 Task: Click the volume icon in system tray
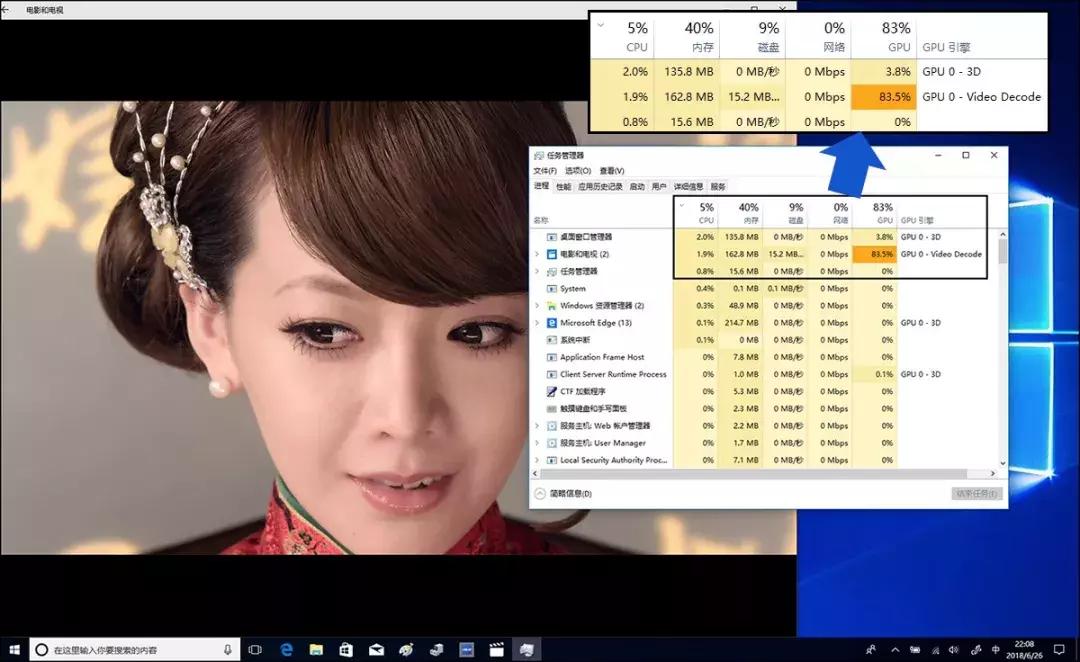click(x=953, y=650)
